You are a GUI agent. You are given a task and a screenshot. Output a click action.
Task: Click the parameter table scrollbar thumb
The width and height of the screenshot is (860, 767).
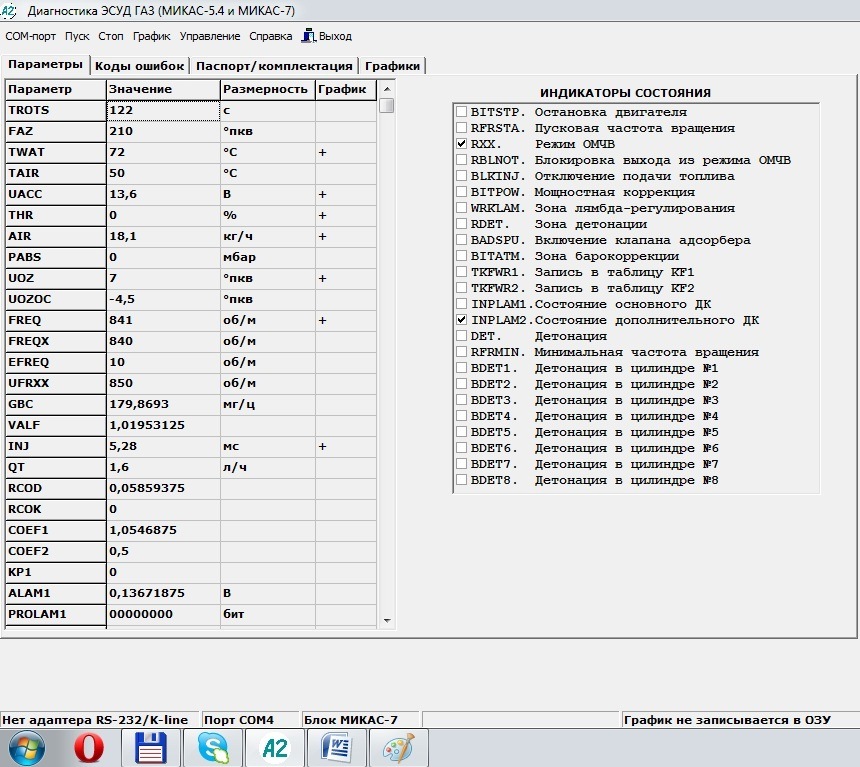(387, 105)
